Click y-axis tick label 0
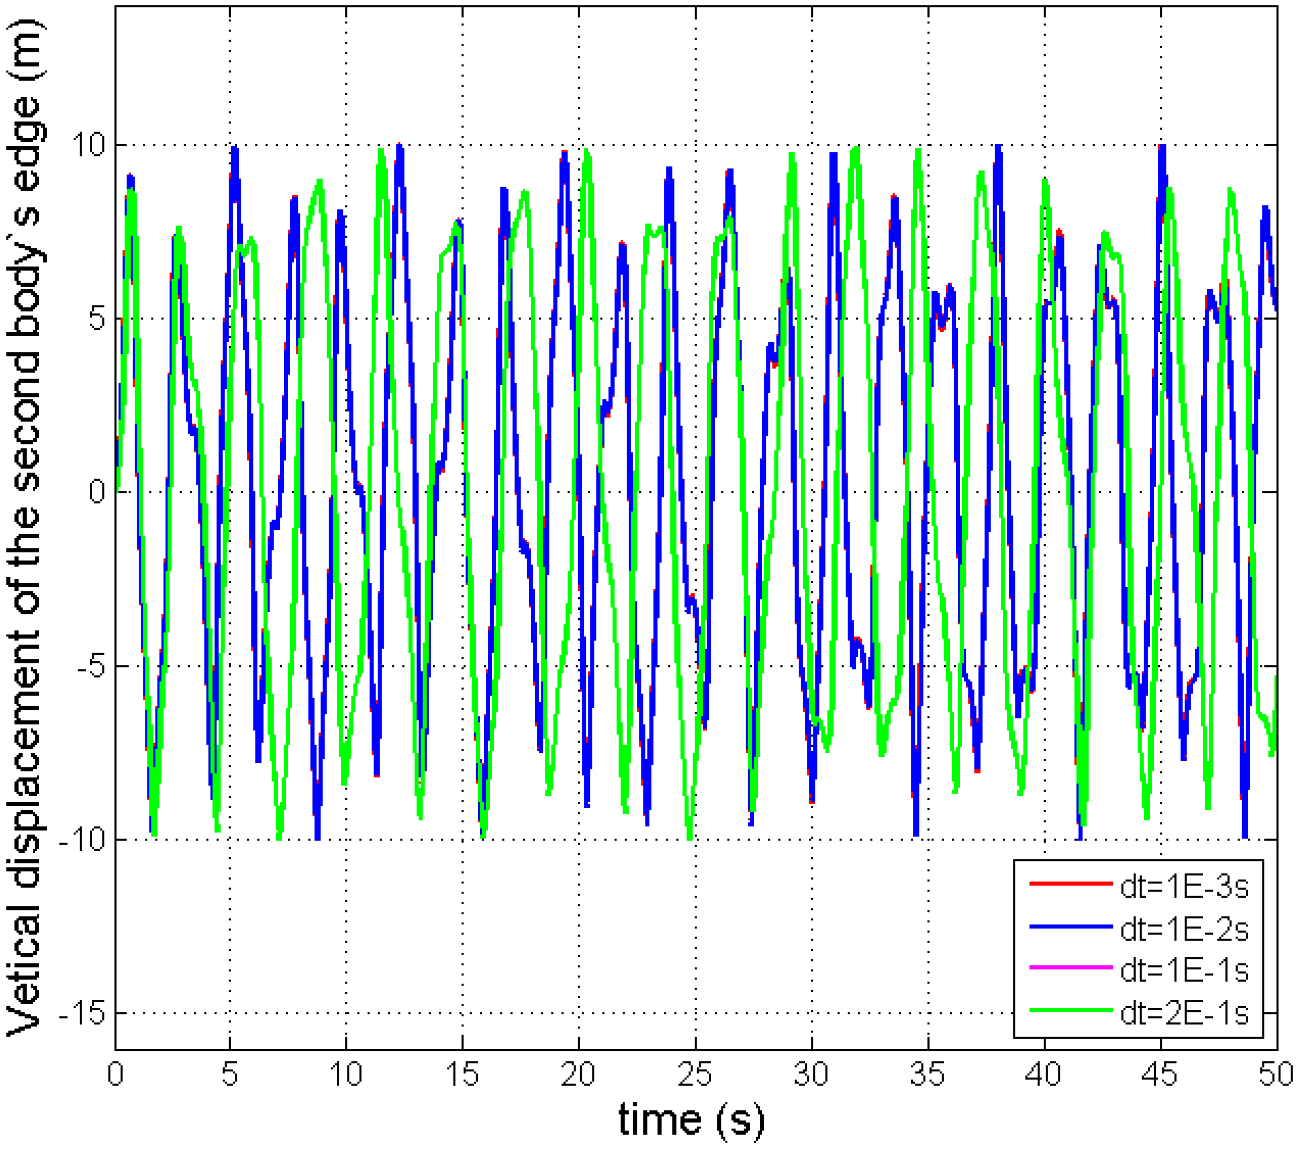The width and height of the screenshot is (1298, 1149). click(98, 492)
